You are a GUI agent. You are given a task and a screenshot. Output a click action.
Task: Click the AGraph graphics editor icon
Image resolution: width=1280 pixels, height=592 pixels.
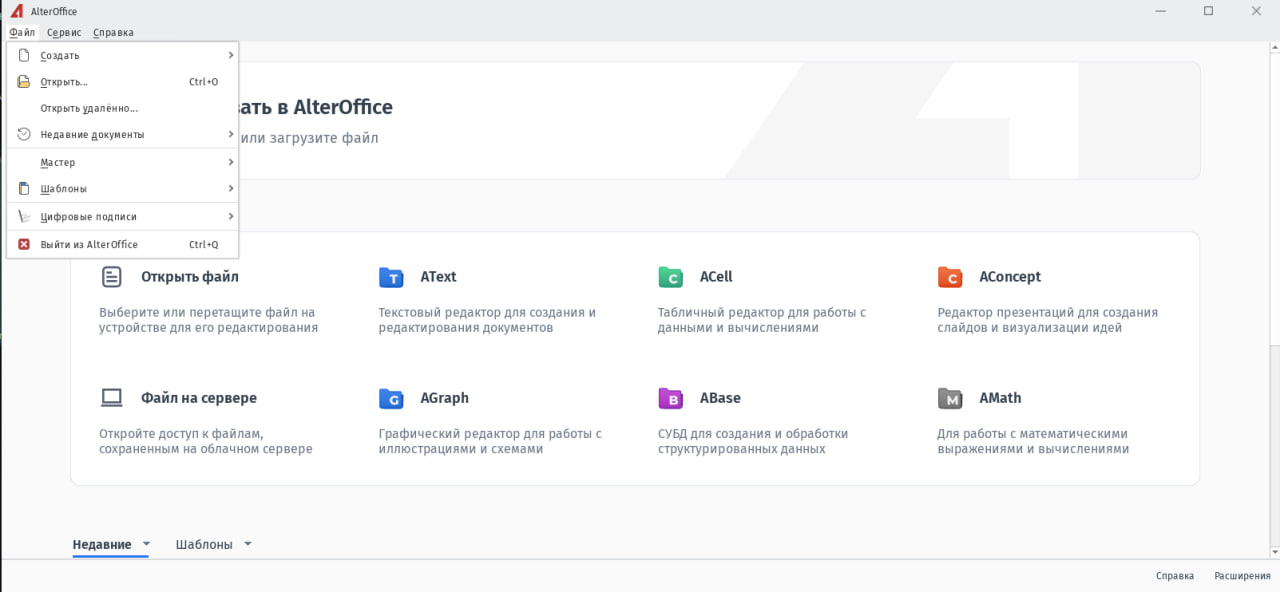coord(390,399)
